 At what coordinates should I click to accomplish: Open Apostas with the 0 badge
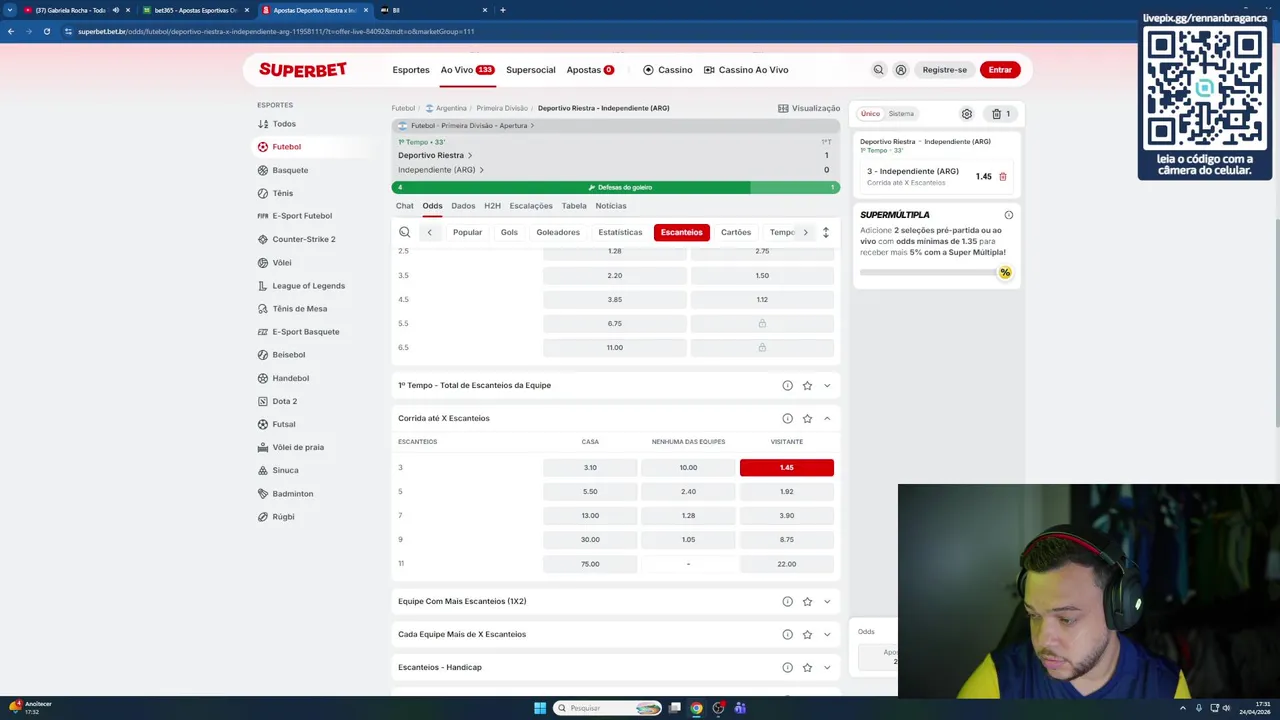pos(590,70)
